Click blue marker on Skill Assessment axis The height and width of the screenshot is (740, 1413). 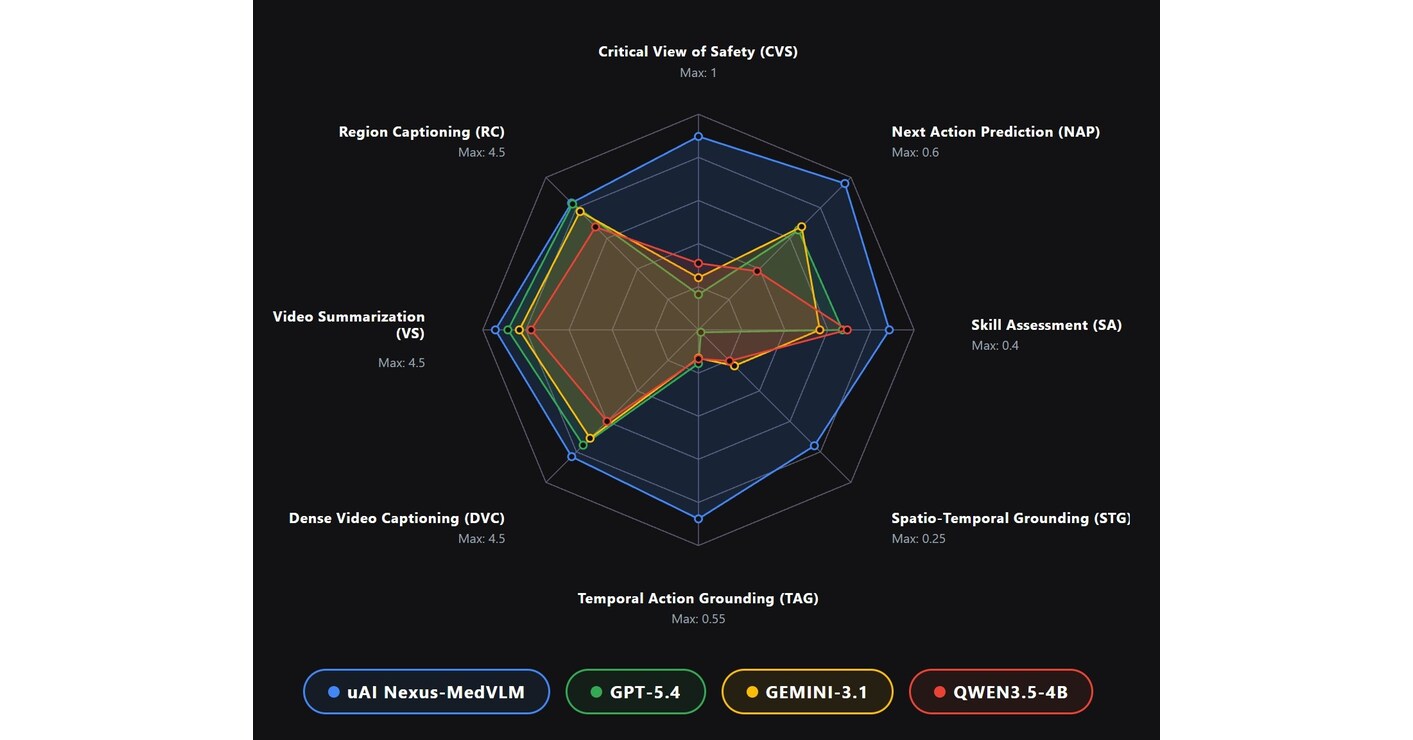click(888, 329)
